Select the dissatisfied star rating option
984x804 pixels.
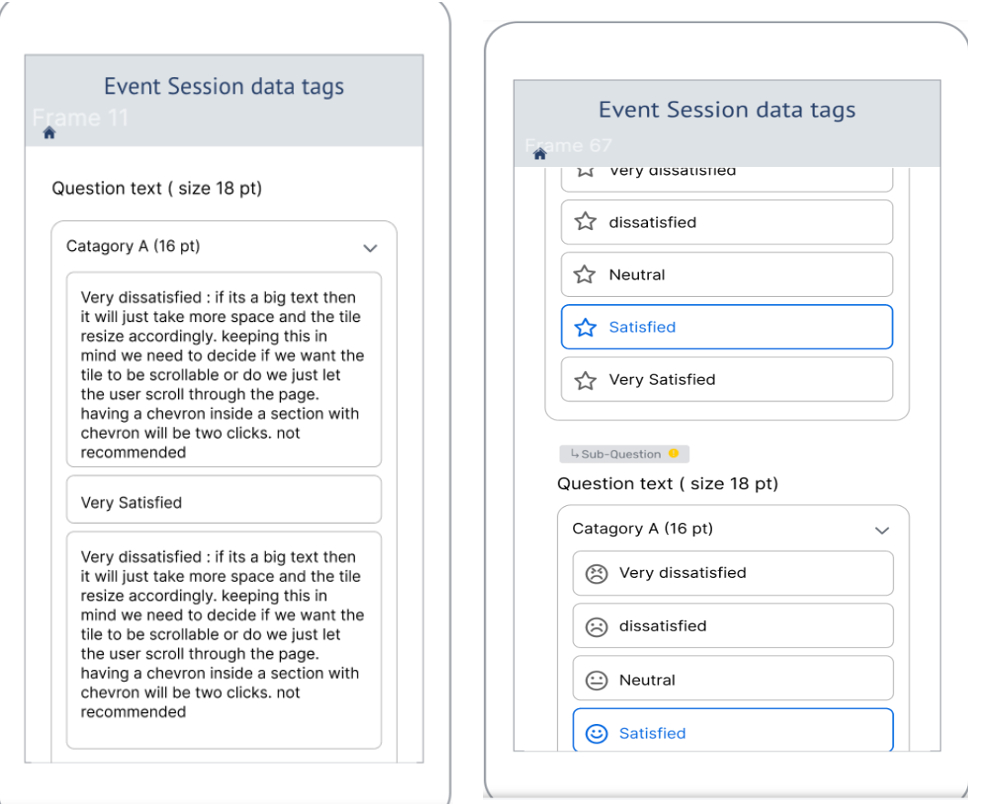(x=727, y=222)
